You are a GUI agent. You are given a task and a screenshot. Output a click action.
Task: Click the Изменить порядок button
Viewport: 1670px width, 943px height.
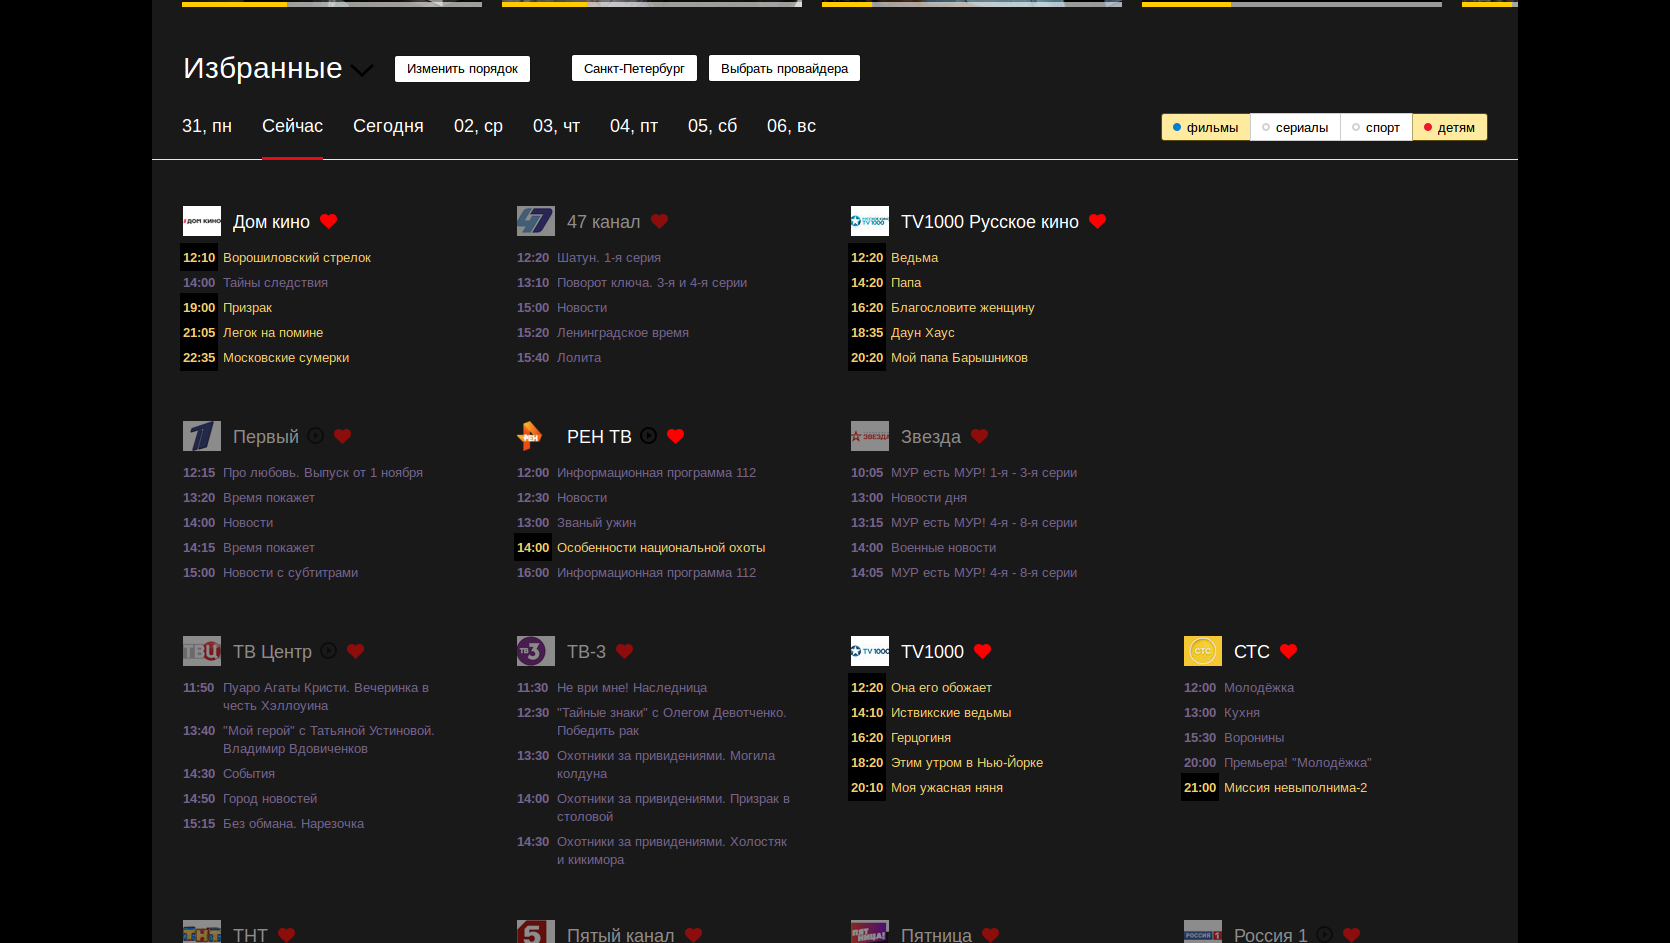pos(462,68)
